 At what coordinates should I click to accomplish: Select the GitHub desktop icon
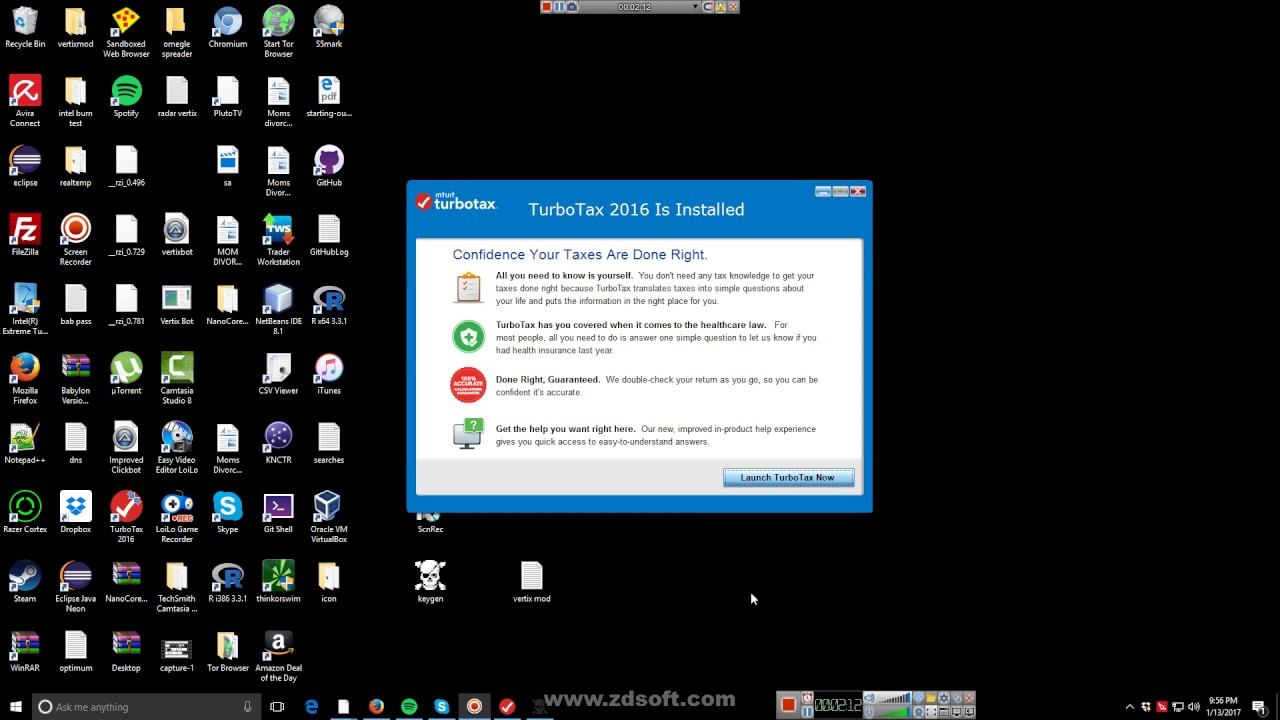(328, 166)
